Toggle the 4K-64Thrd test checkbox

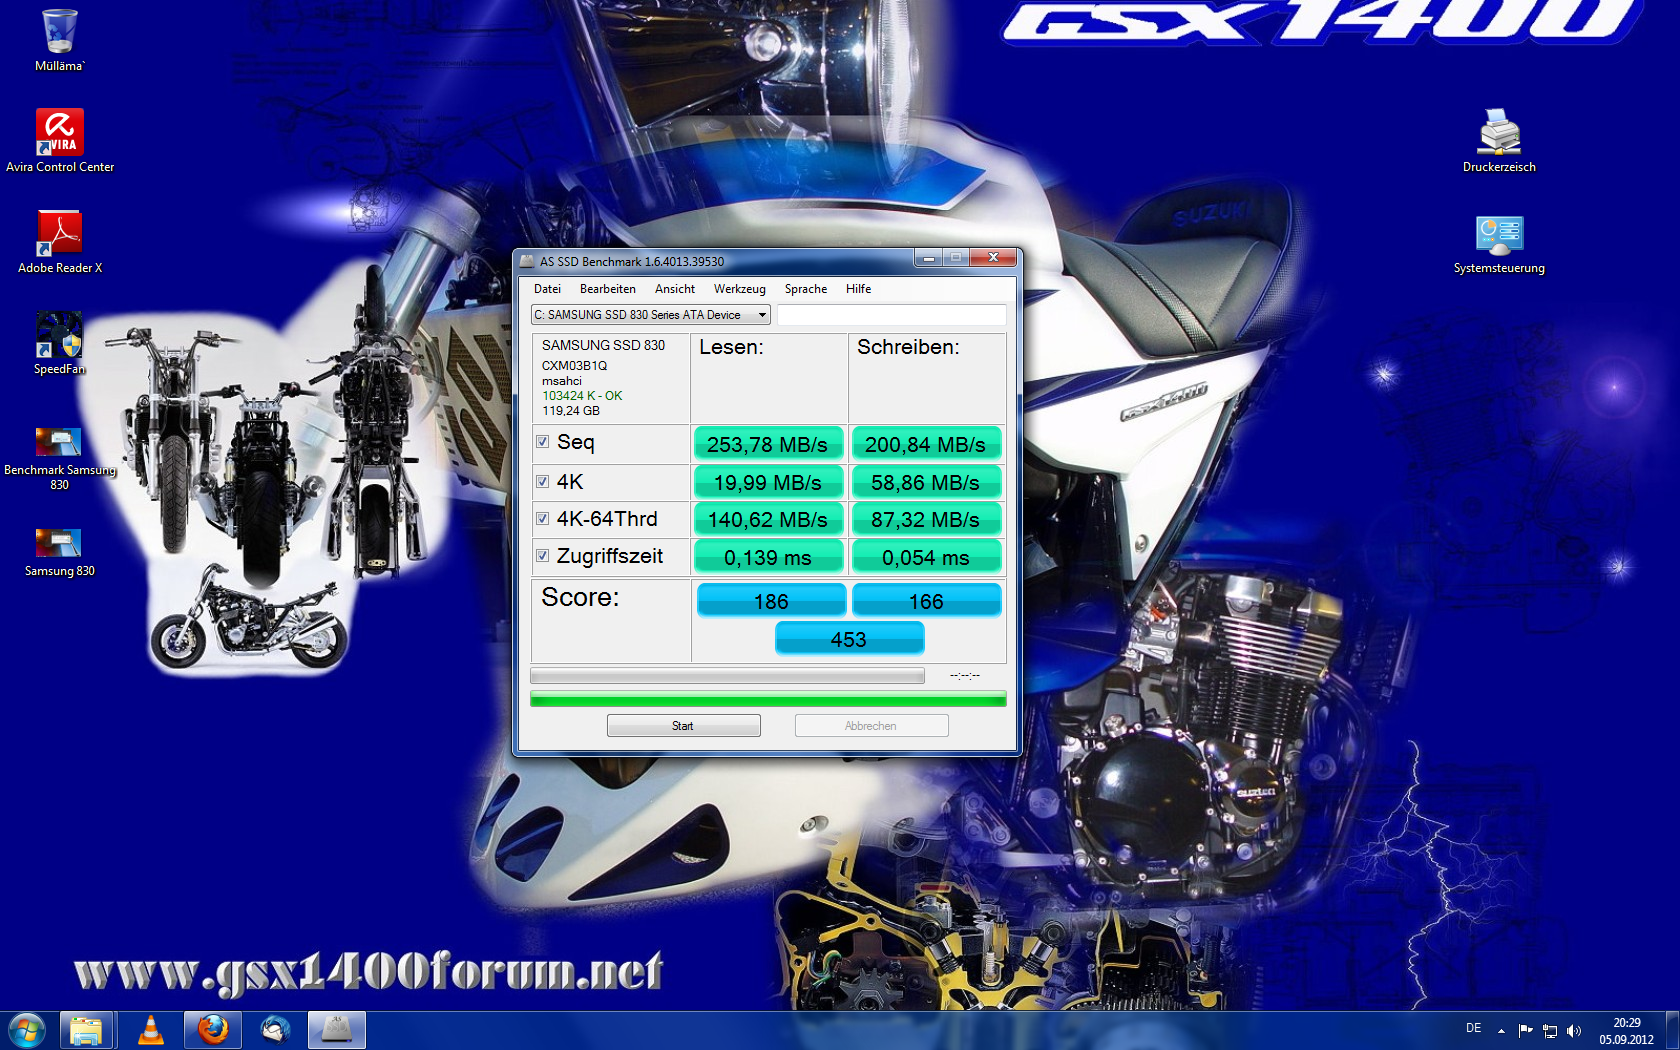(542, 518)
